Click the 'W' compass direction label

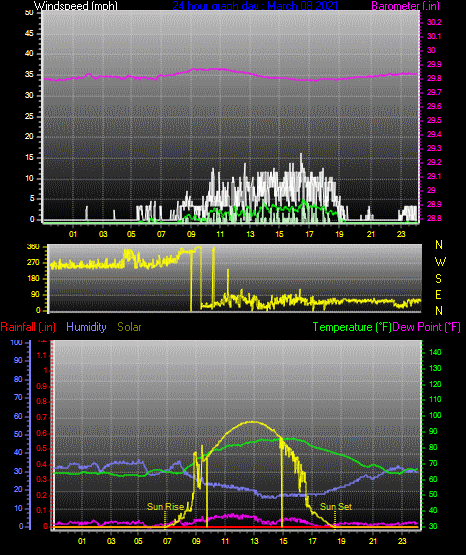tap(440, 262)
